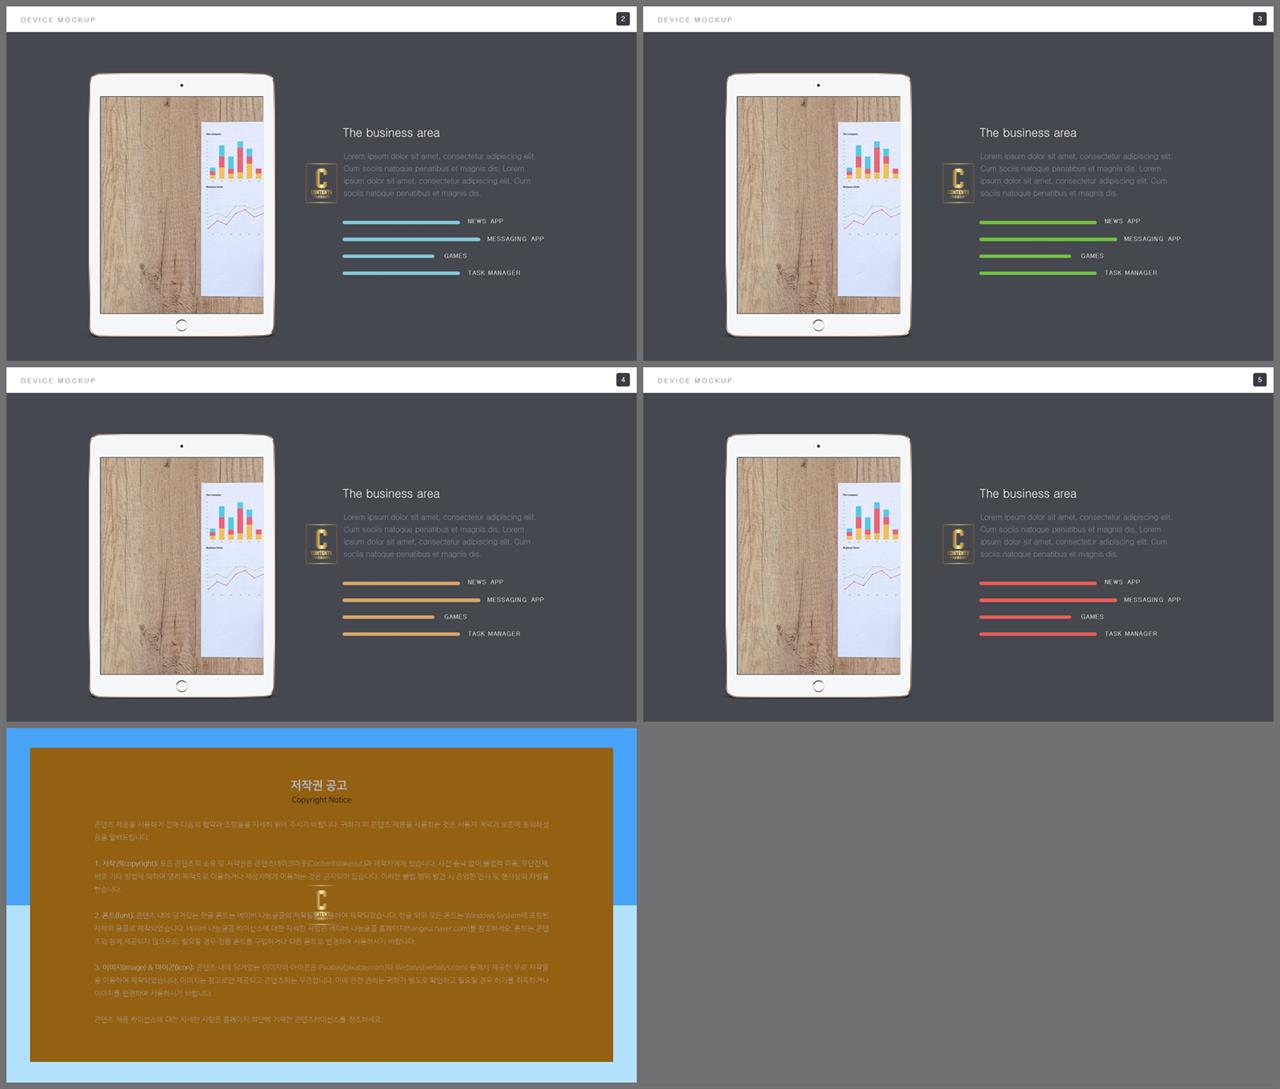Click the gold C logo on slide 5
This screenshot has width=1280, height=1089.
coord(958,544)
